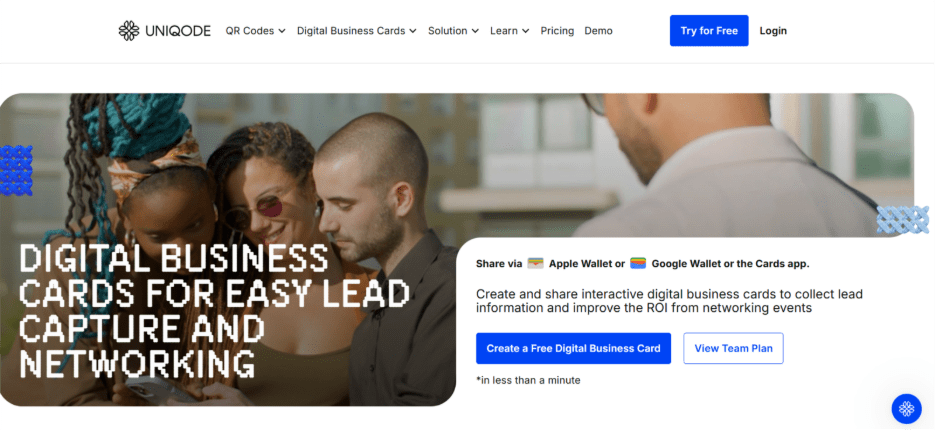
Task: Open the Demo menu item
Action: 598,31
